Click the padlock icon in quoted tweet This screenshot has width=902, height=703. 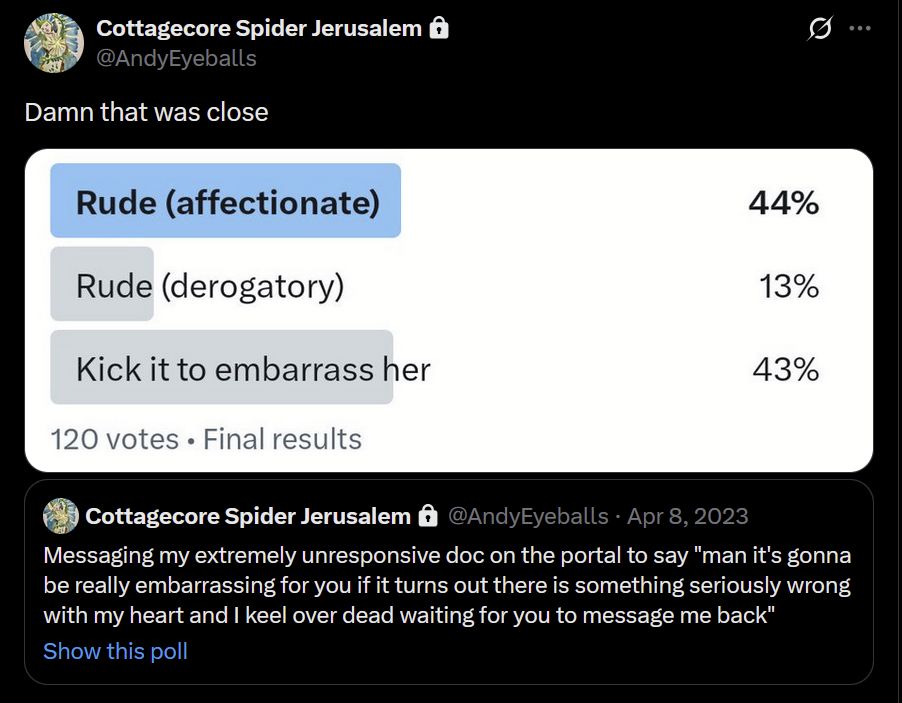(x=427, y=516)
